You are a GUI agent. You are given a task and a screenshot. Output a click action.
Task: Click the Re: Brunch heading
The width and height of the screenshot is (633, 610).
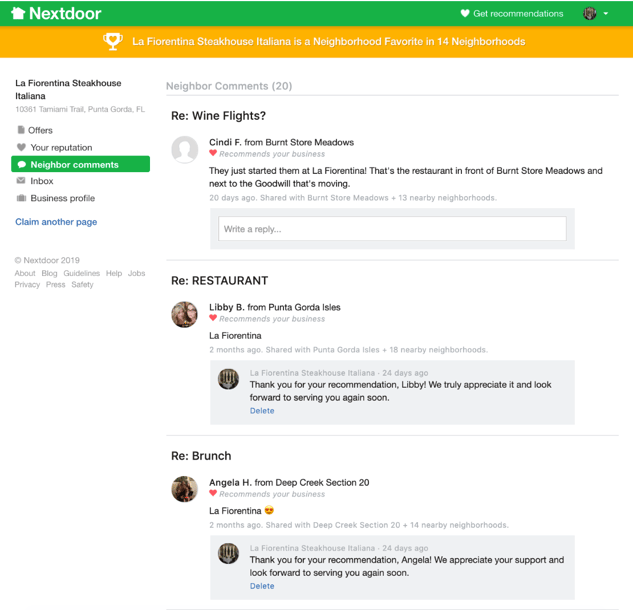click(201, 456)
